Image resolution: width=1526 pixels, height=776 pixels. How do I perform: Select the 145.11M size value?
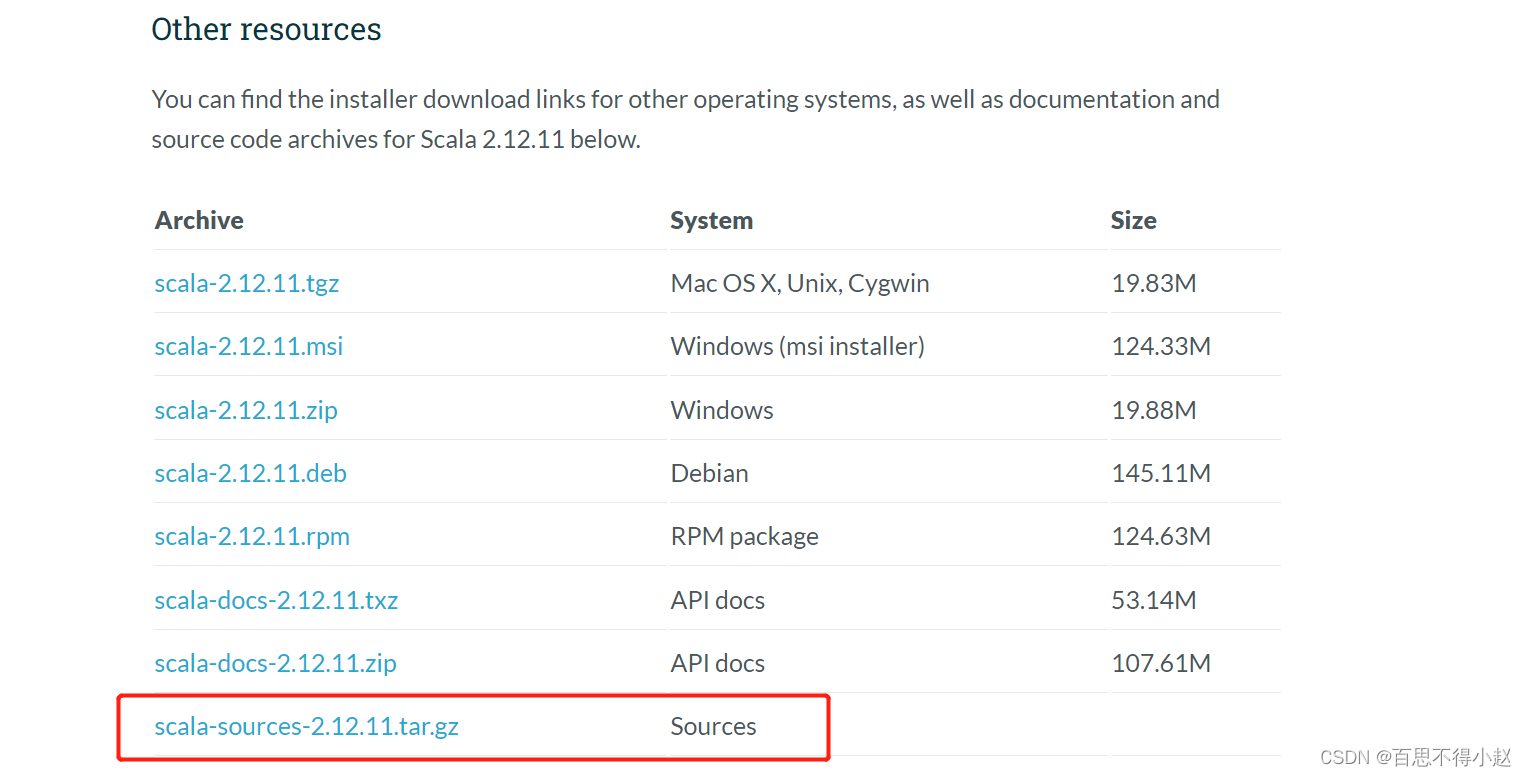click(x=1161, y=473)
